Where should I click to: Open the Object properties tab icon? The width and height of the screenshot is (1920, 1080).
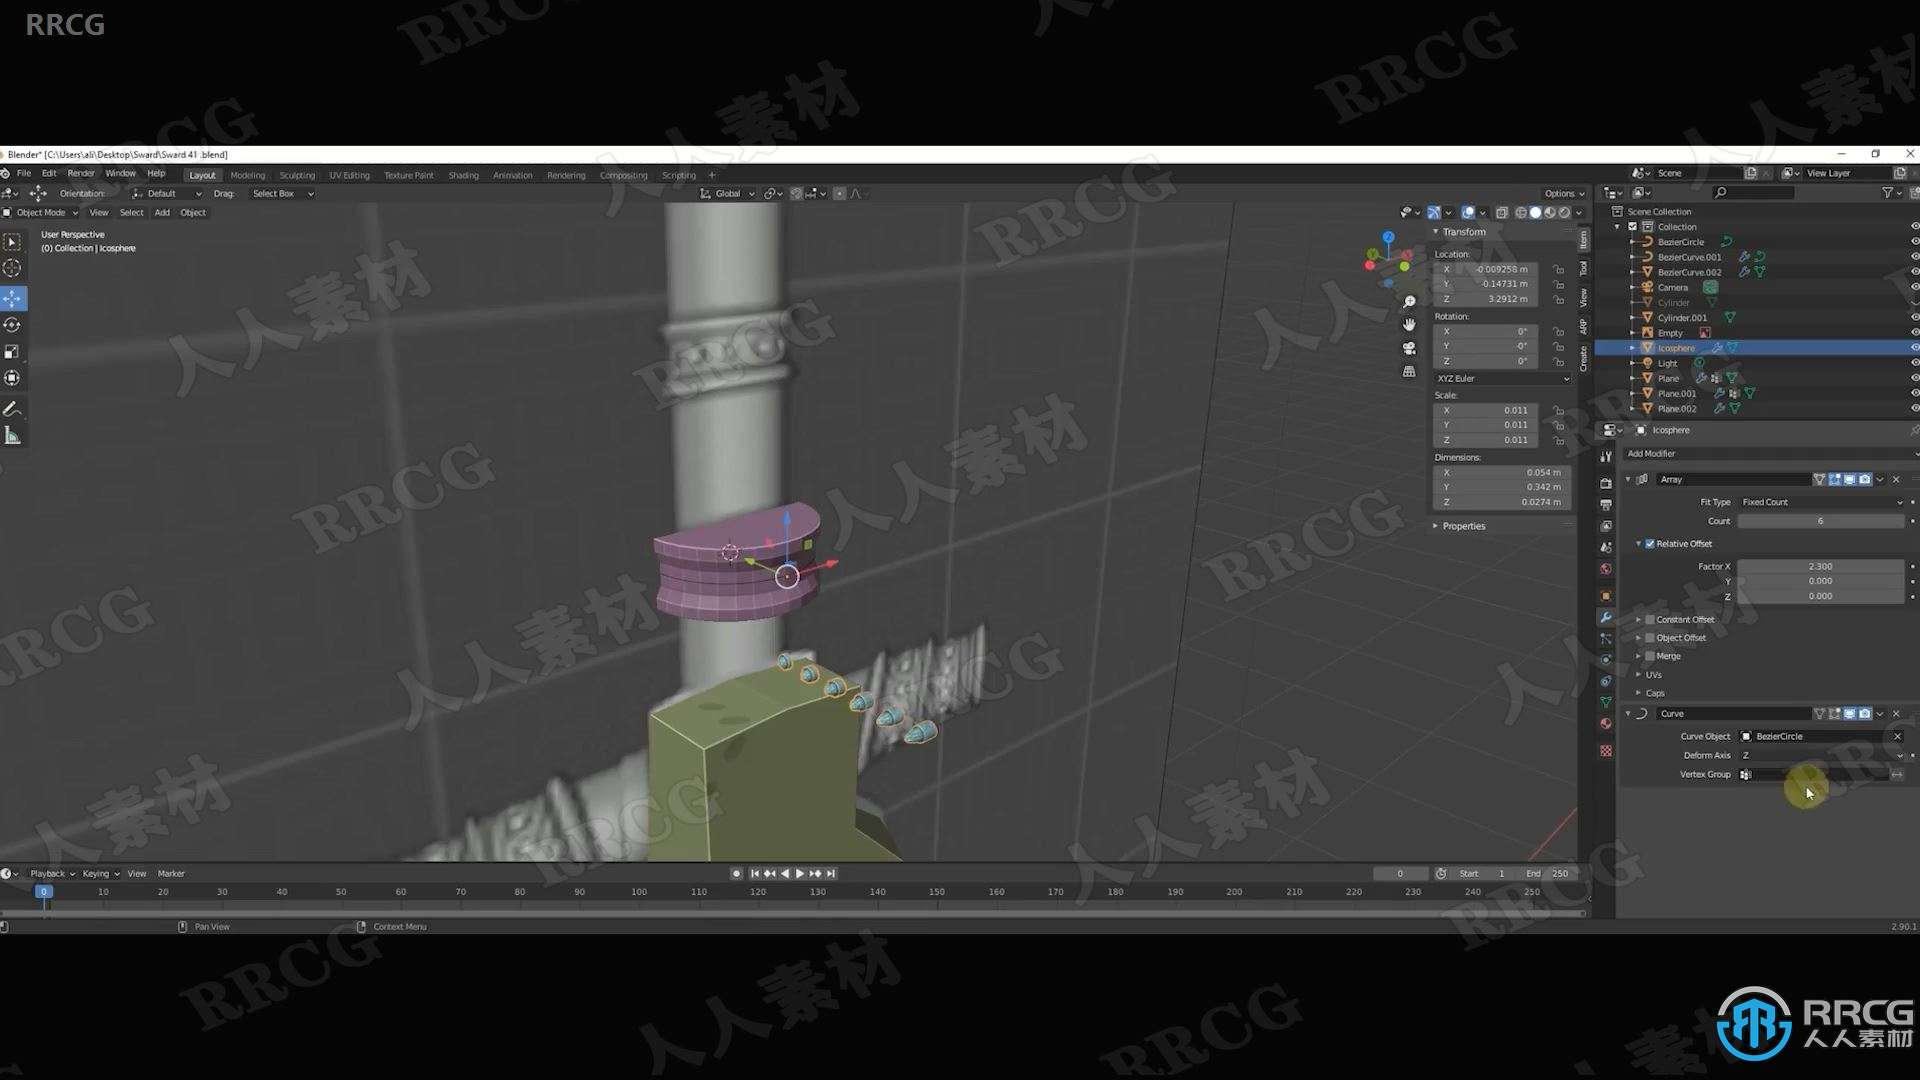click(1606, 596)
